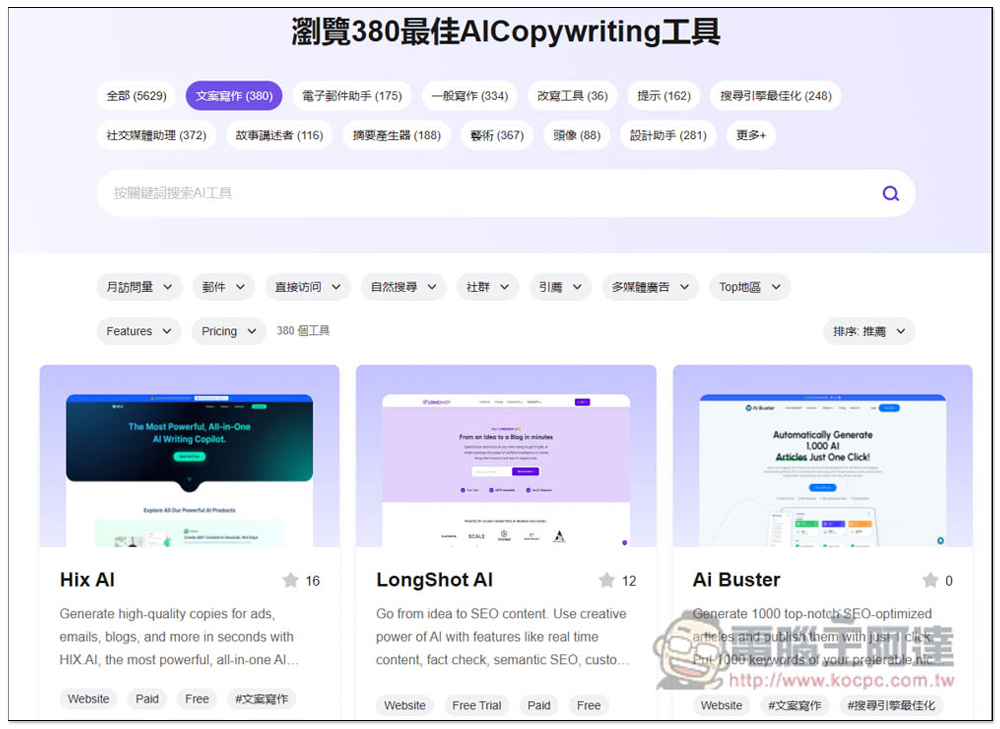Click the Website tag on Ai Buster card
Image resolution: width=1000 pixels, height=729 pixels.
[721, 705]
